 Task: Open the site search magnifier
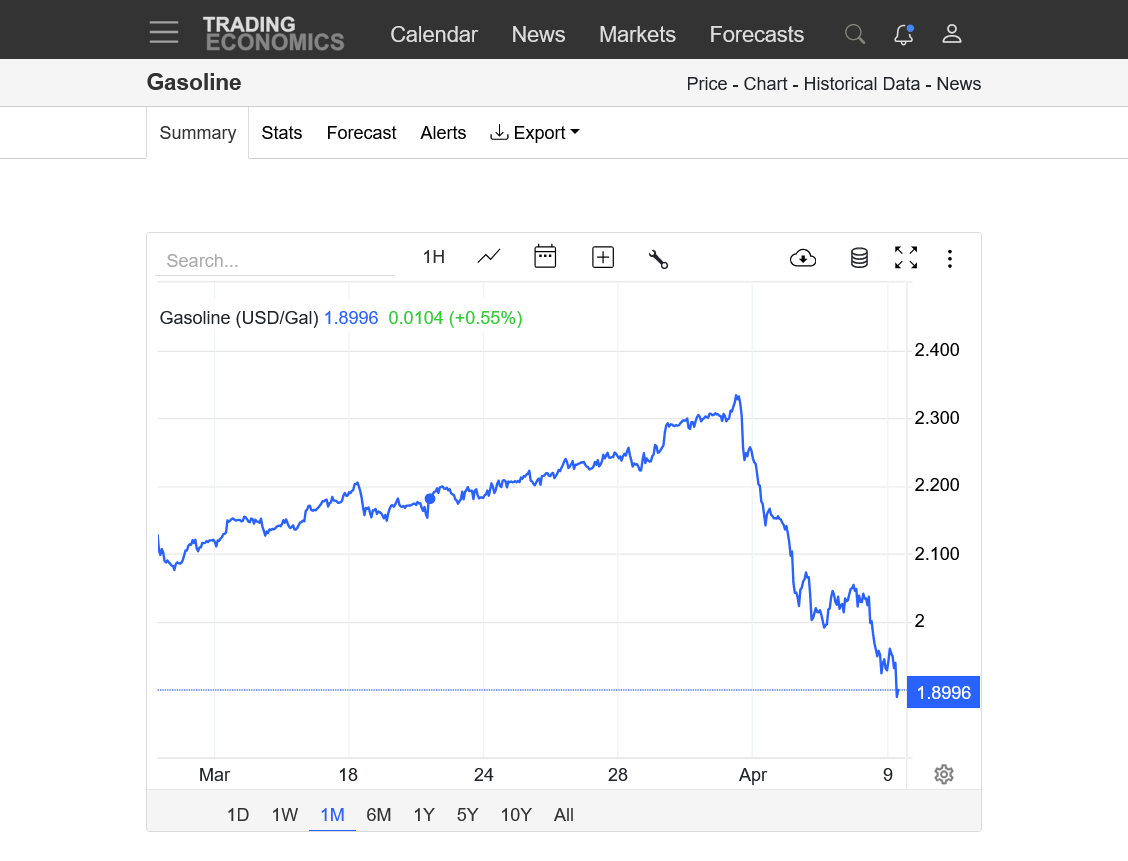[855, 34]
